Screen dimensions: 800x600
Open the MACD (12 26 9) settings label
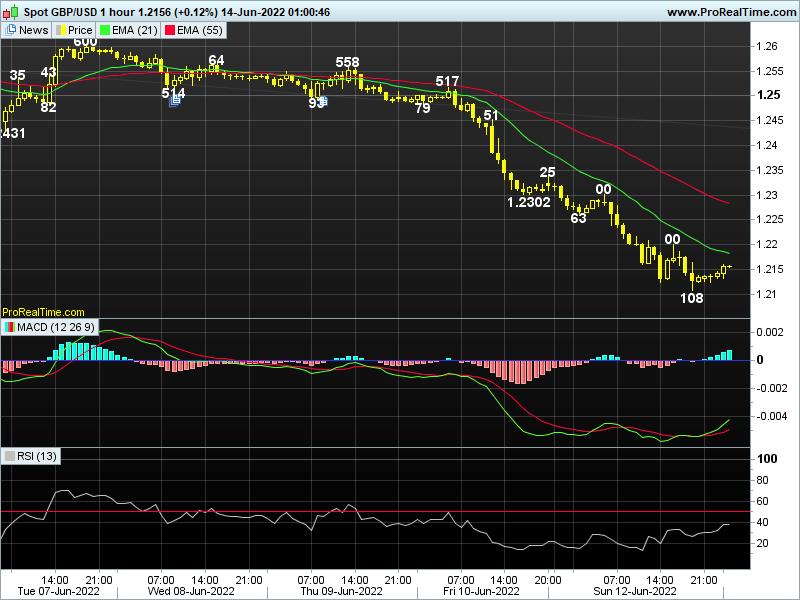pyautogui.click(x=56, y=327)
